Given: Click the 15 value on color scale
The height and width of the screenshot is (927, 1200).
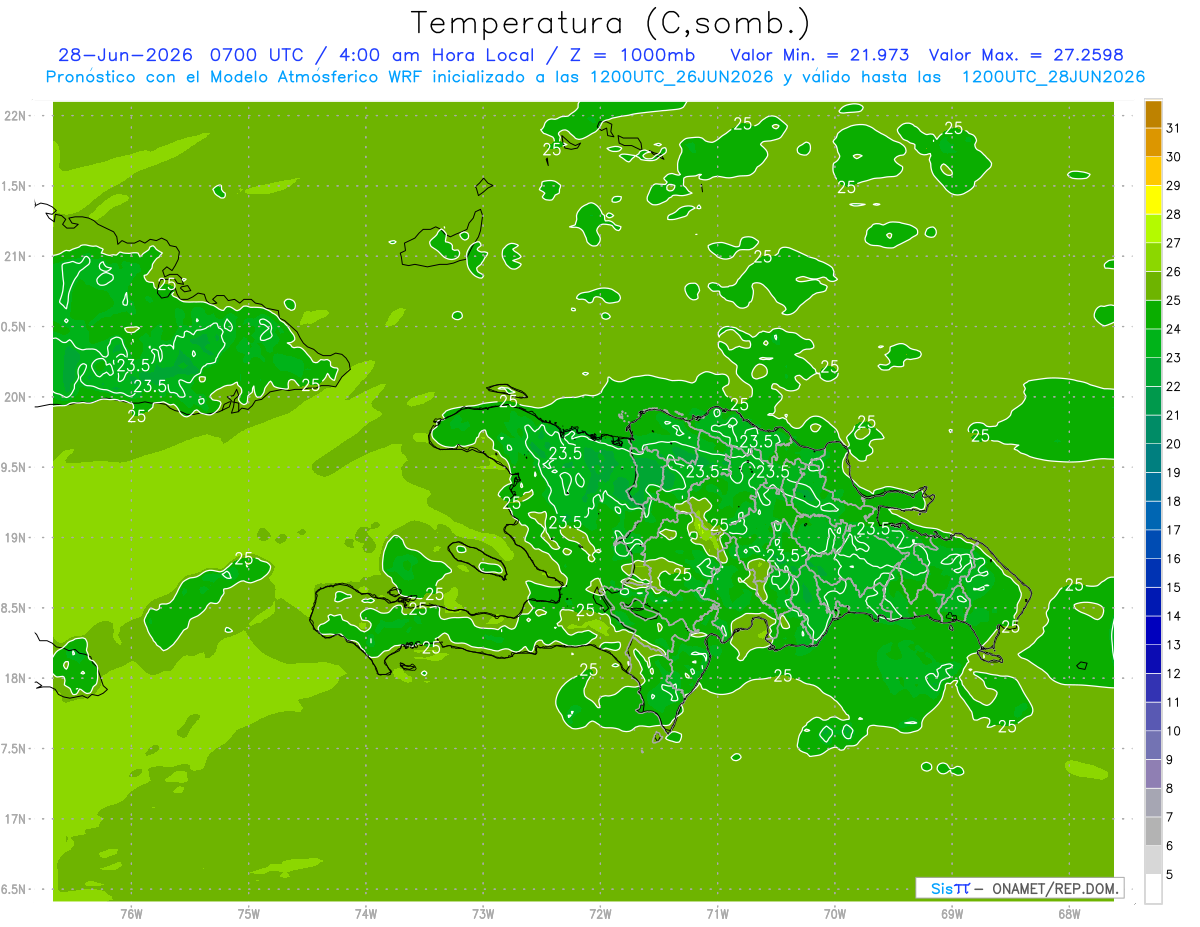Looking at the screenshot, I should tap(1174, 587).
